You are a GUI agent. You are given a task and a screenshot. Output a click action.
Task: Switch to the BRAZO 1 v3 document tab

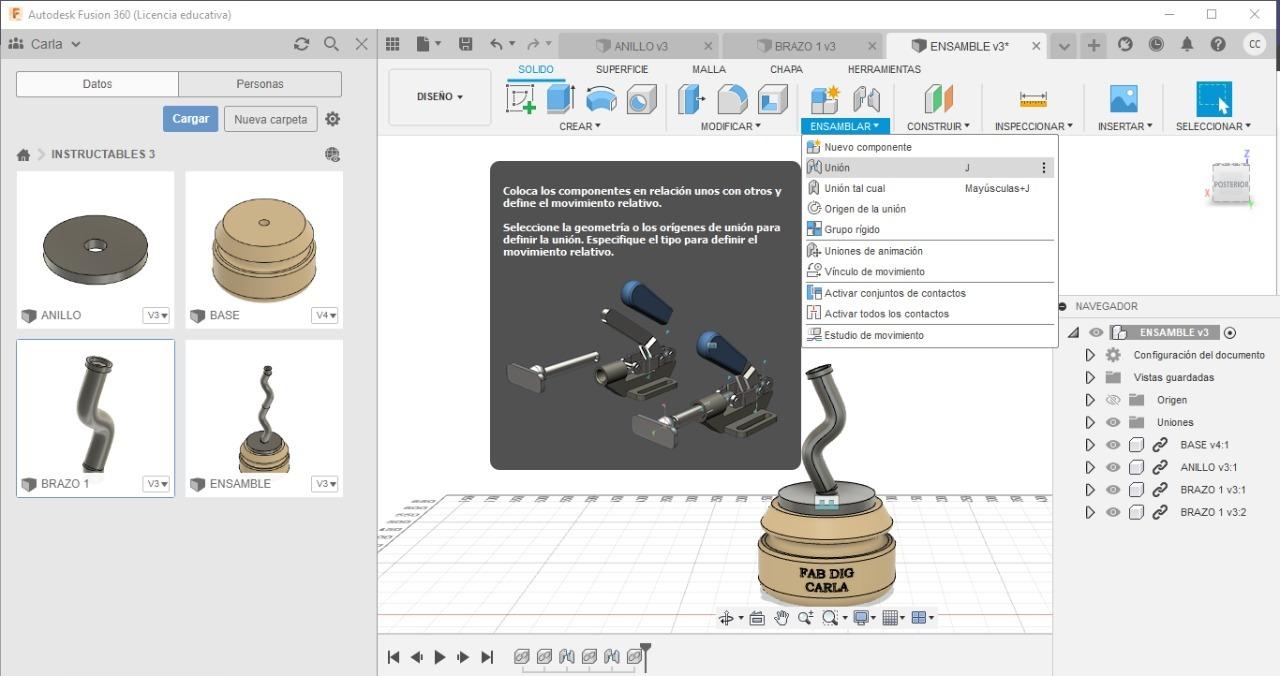coord(803,46)
